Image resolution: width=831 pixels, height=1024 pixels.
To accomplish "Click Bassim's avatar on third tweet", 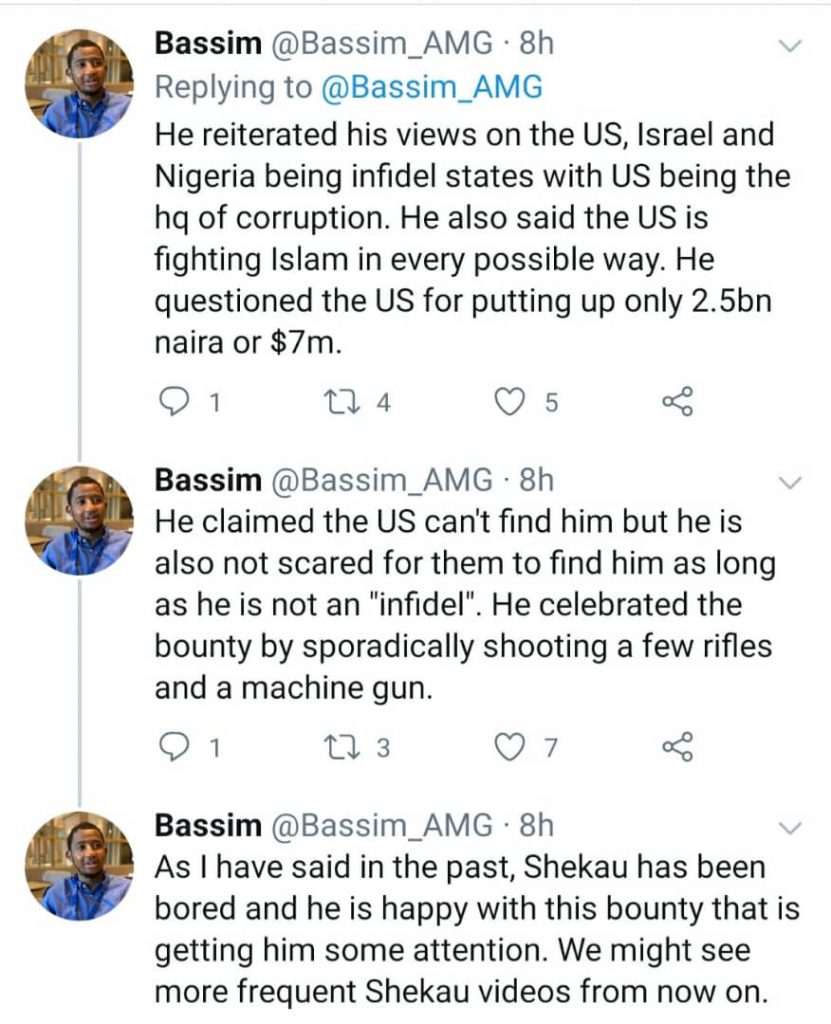I will tap(86, 864).
